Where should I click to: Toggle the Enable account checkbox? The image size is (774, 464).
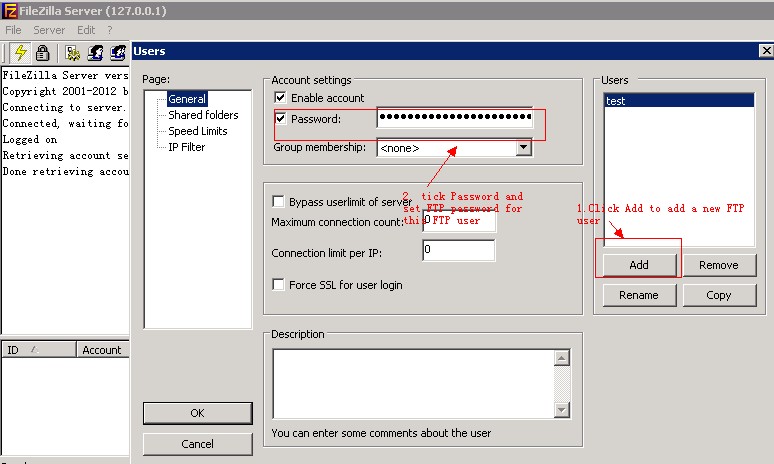281,98
